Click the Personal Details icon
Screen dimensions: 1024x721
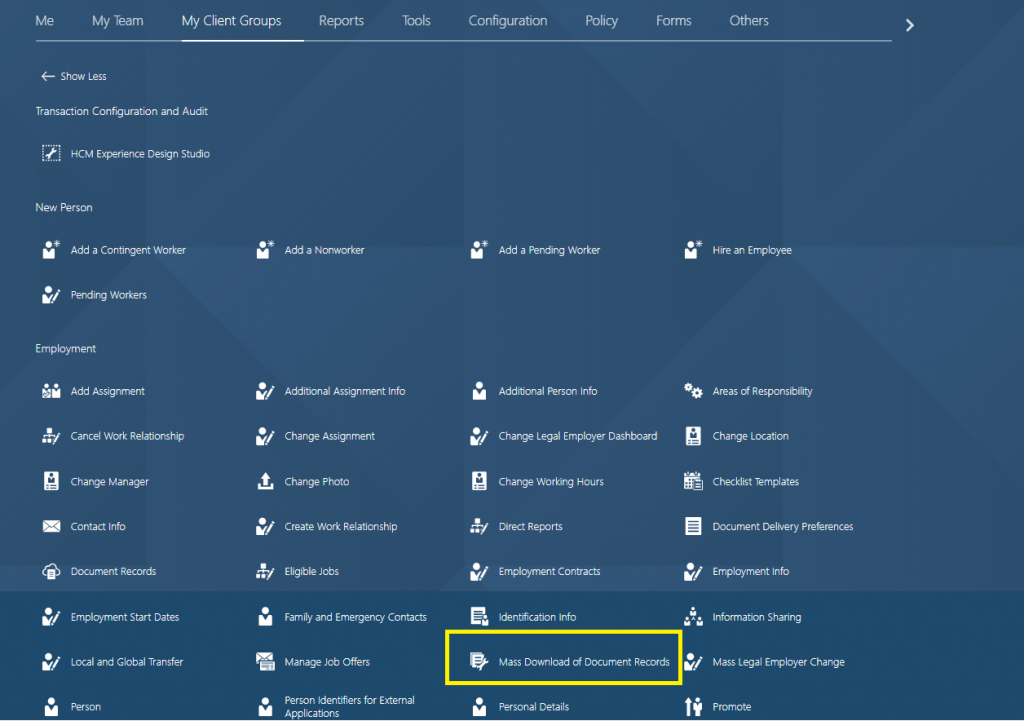pos(479,707)
